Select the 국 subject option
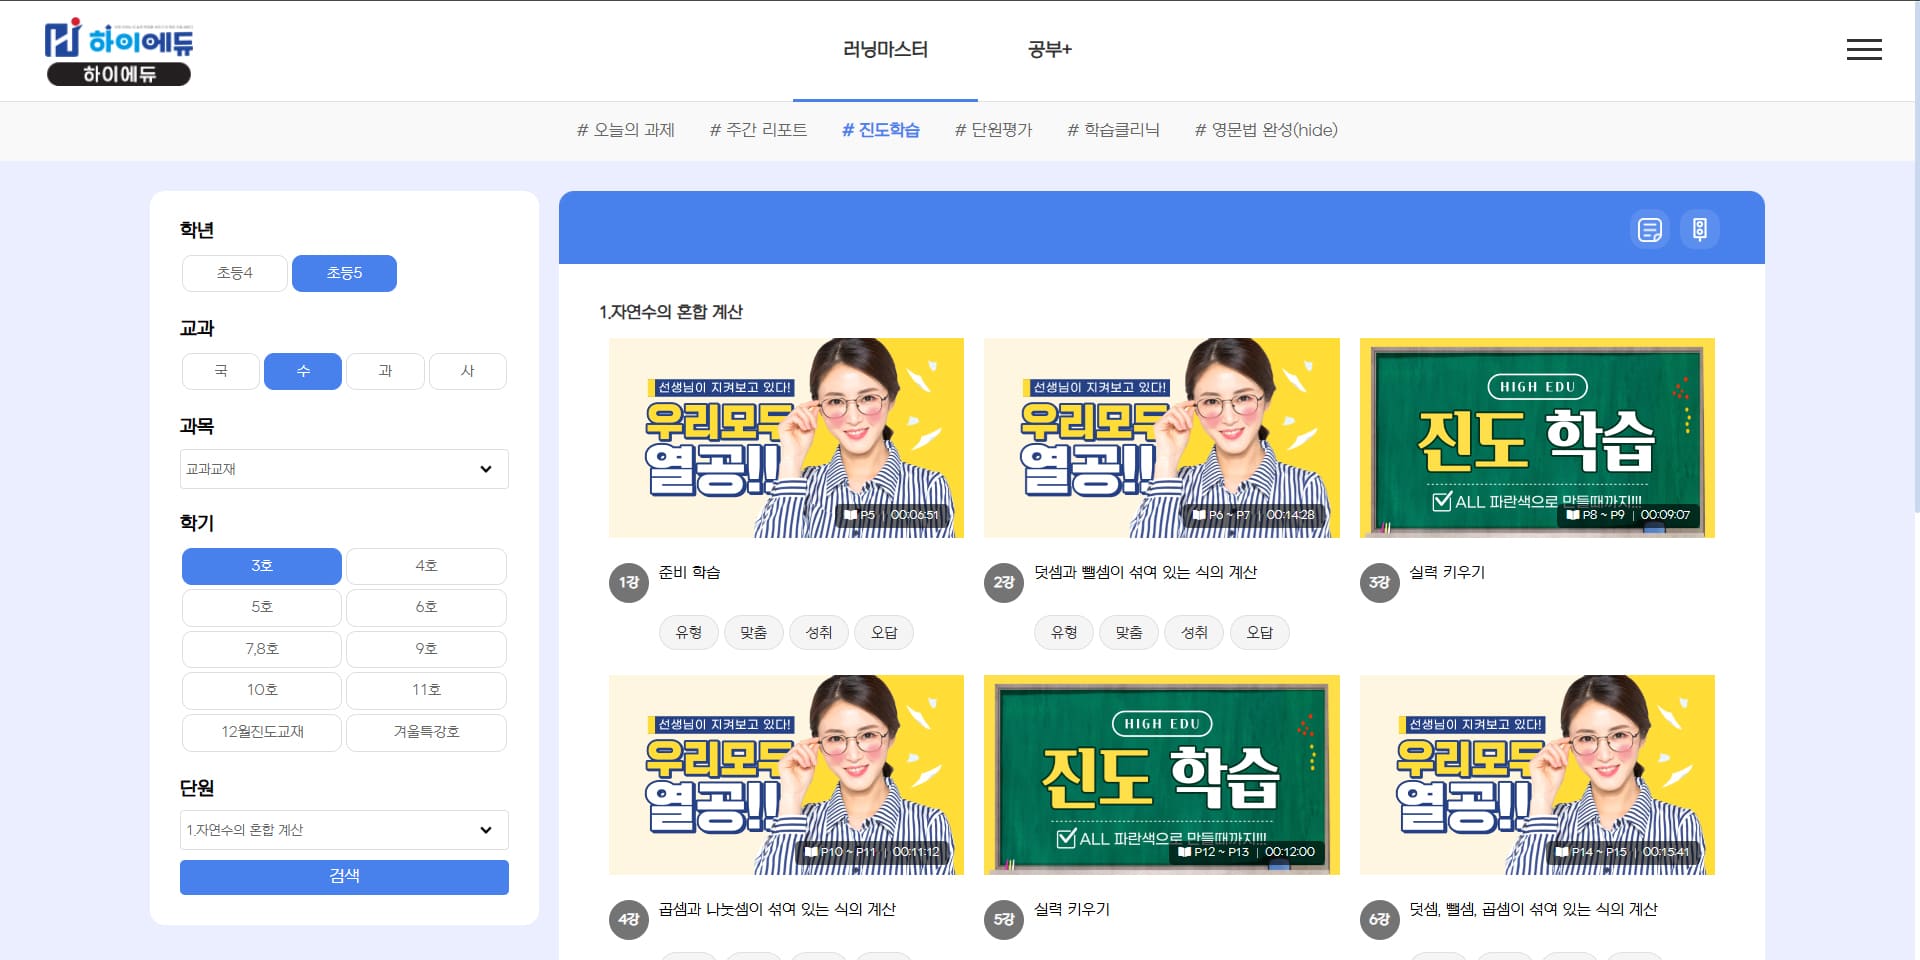The height and width of the screenshot is (960, 1920). coord(221,371)
